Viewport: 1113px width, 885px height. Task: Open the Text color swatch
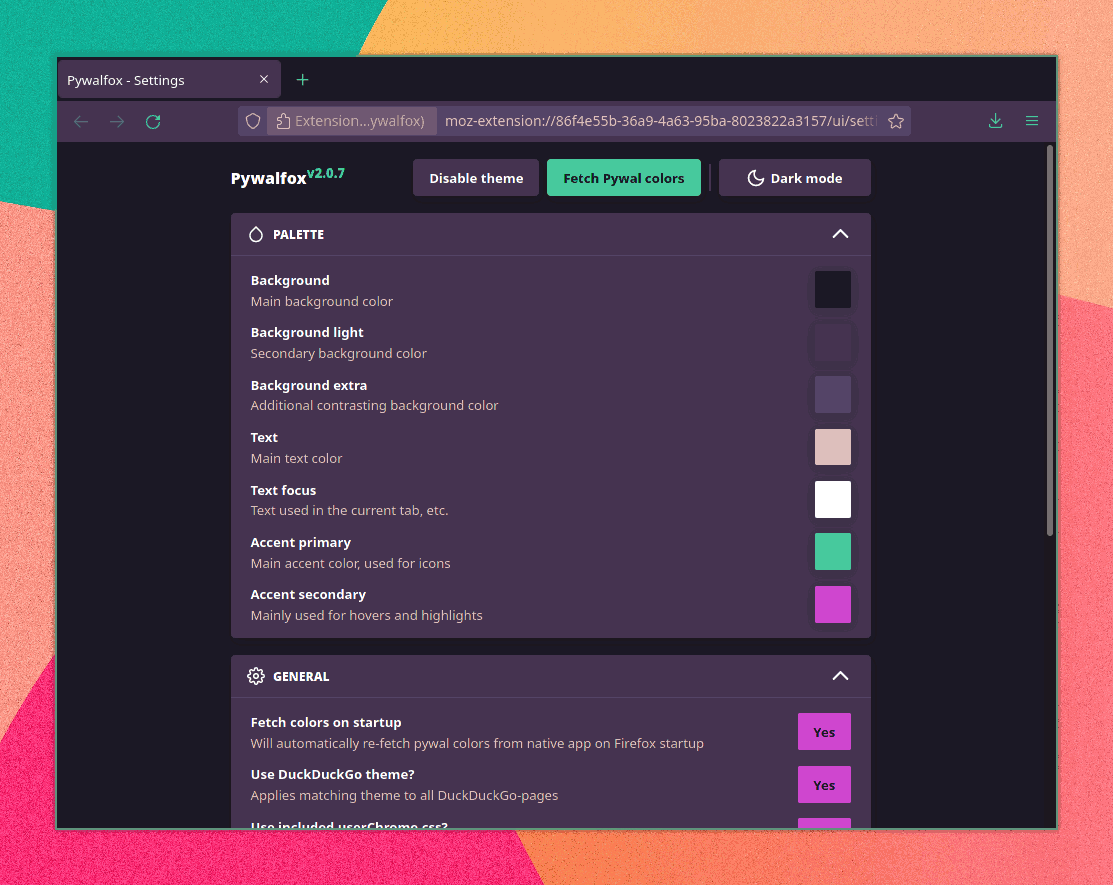pos(833,447)
